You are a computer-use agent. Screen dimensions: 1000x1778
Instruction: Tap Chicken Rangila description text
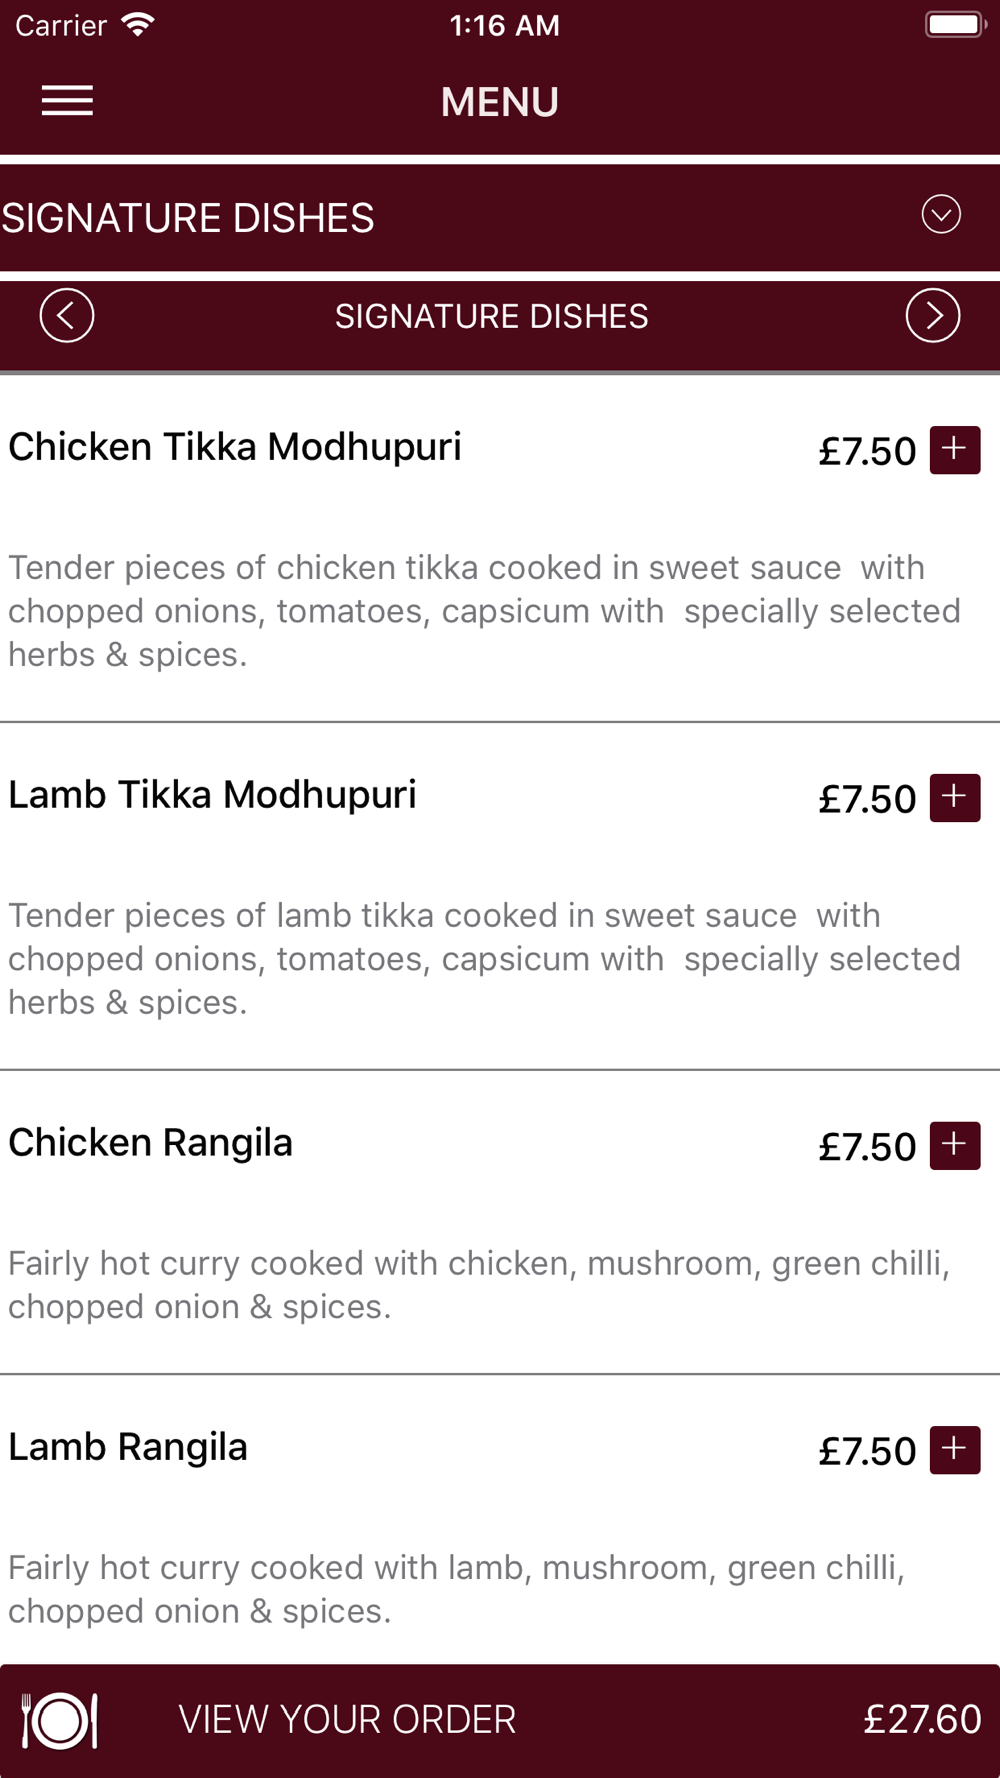point(478,1285)
